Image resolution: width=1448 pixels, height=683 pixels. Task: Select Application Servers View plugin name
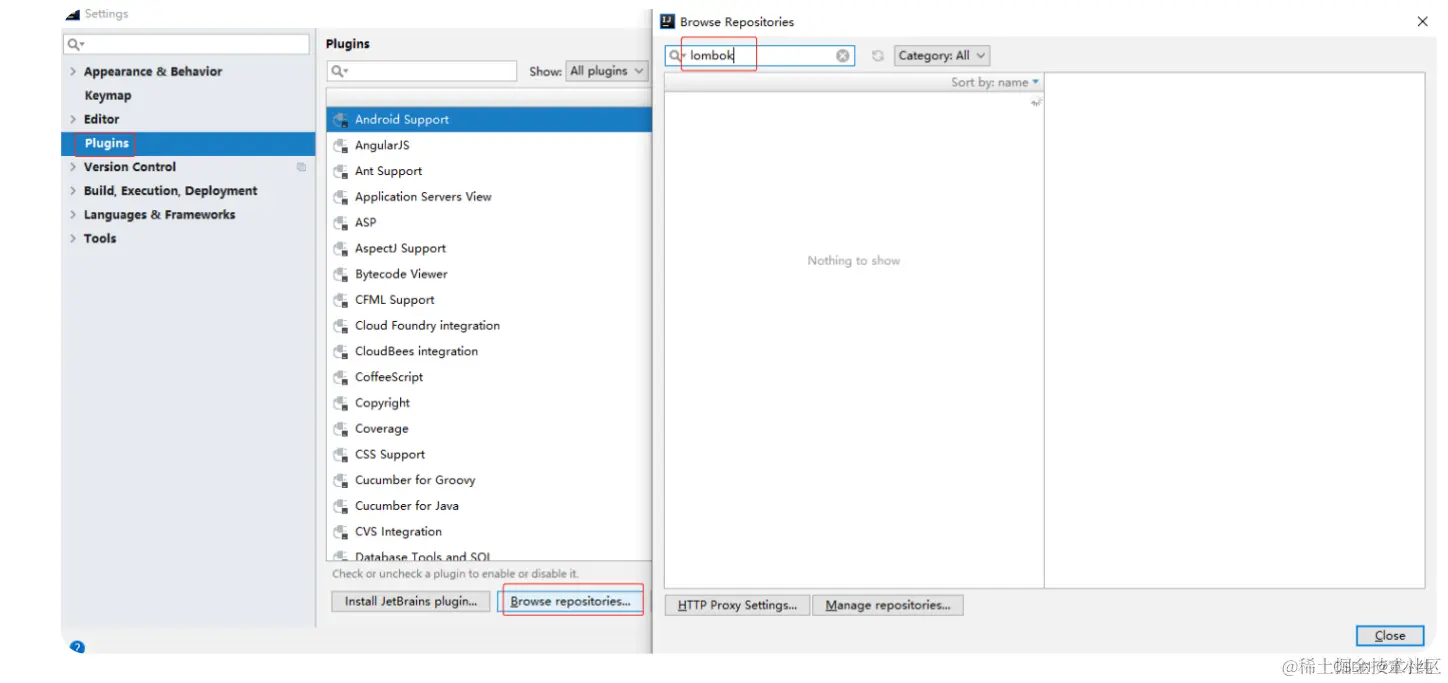423,197
